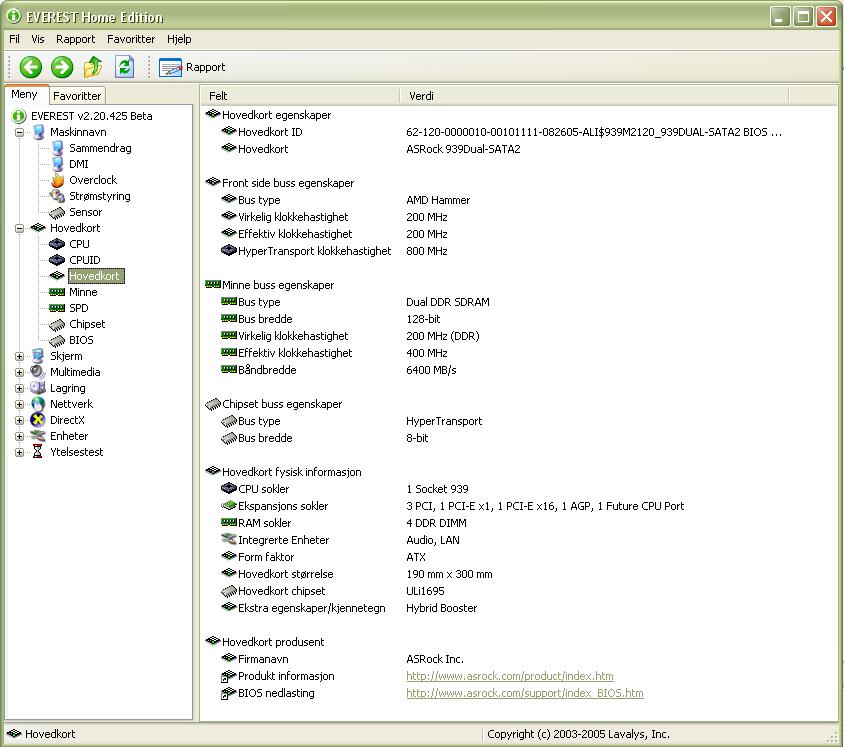Select the Ekstra egenskaper/kjennetegn row

[x=348, y=608]
